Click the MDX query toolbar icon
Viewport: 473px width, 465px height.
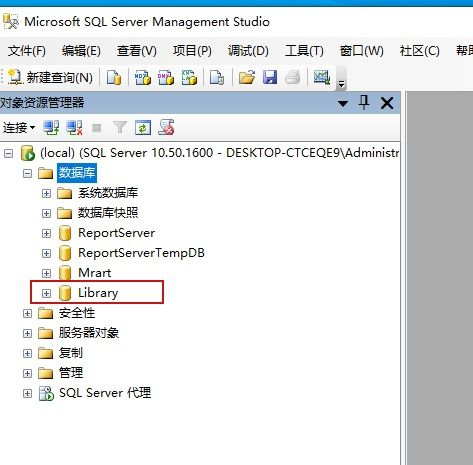coord(143,77)
